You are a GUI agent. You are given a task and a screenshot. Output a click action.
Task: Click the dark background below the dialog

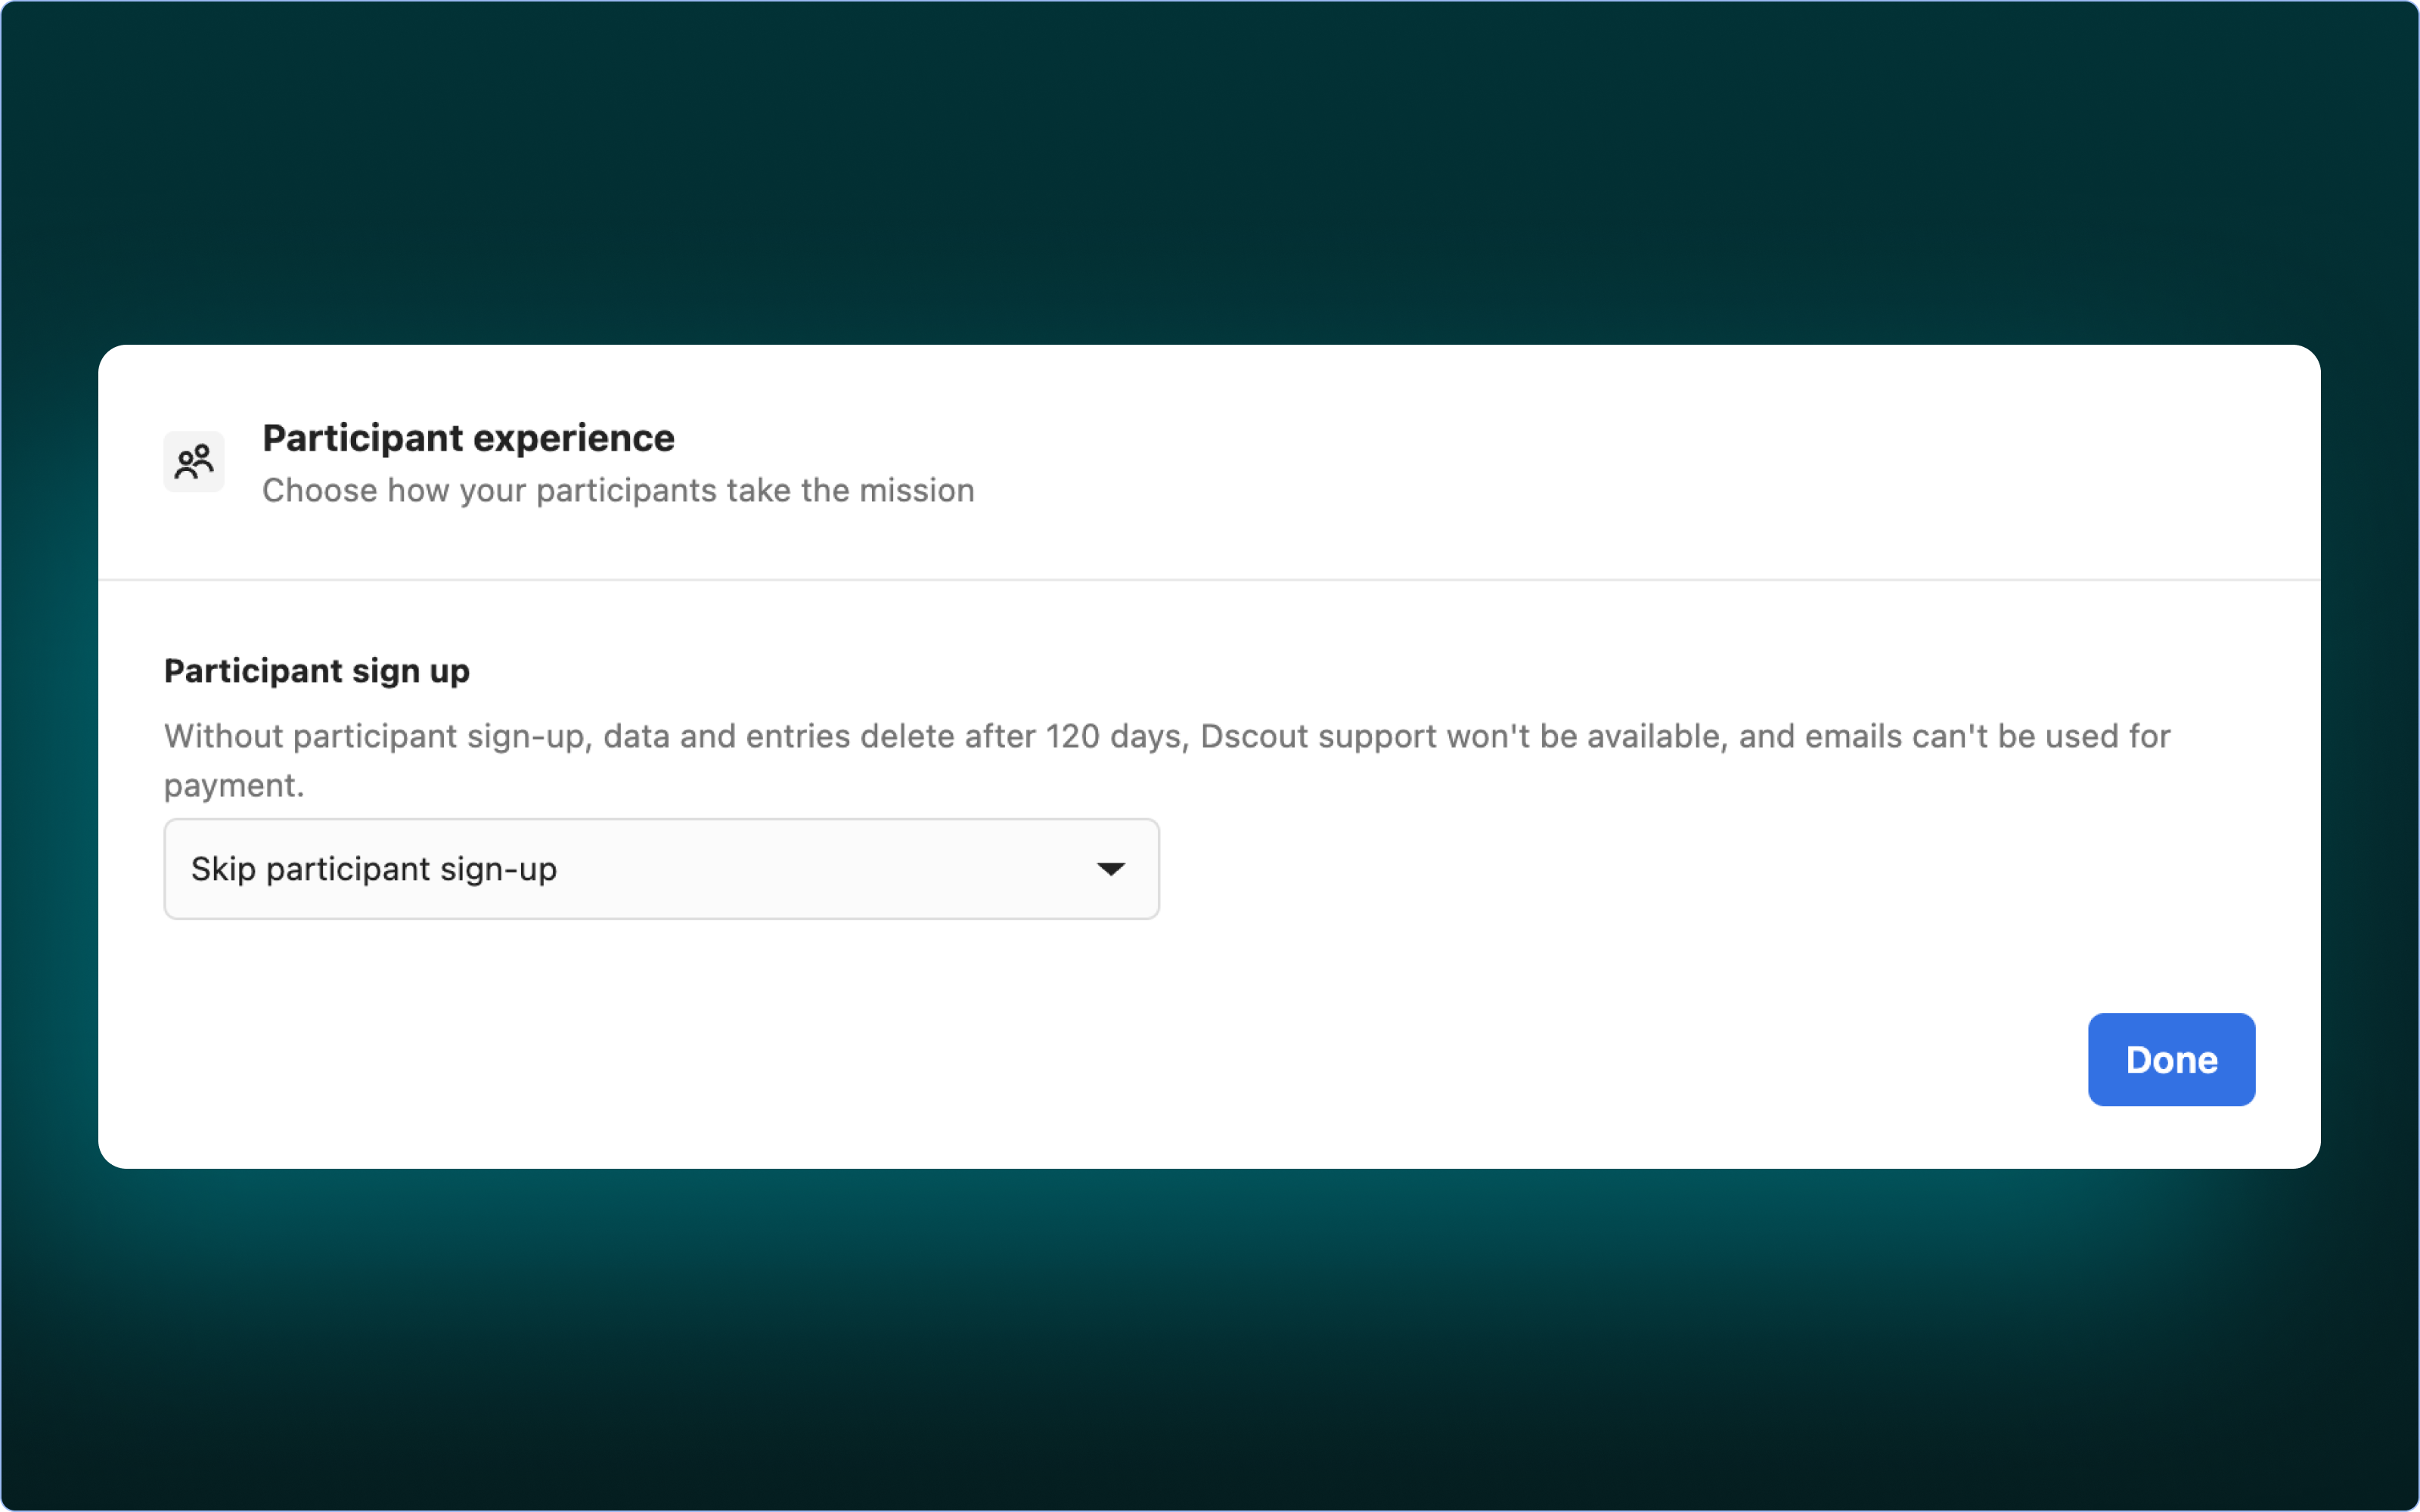pyautogui.click(x=1210, y=1340)
